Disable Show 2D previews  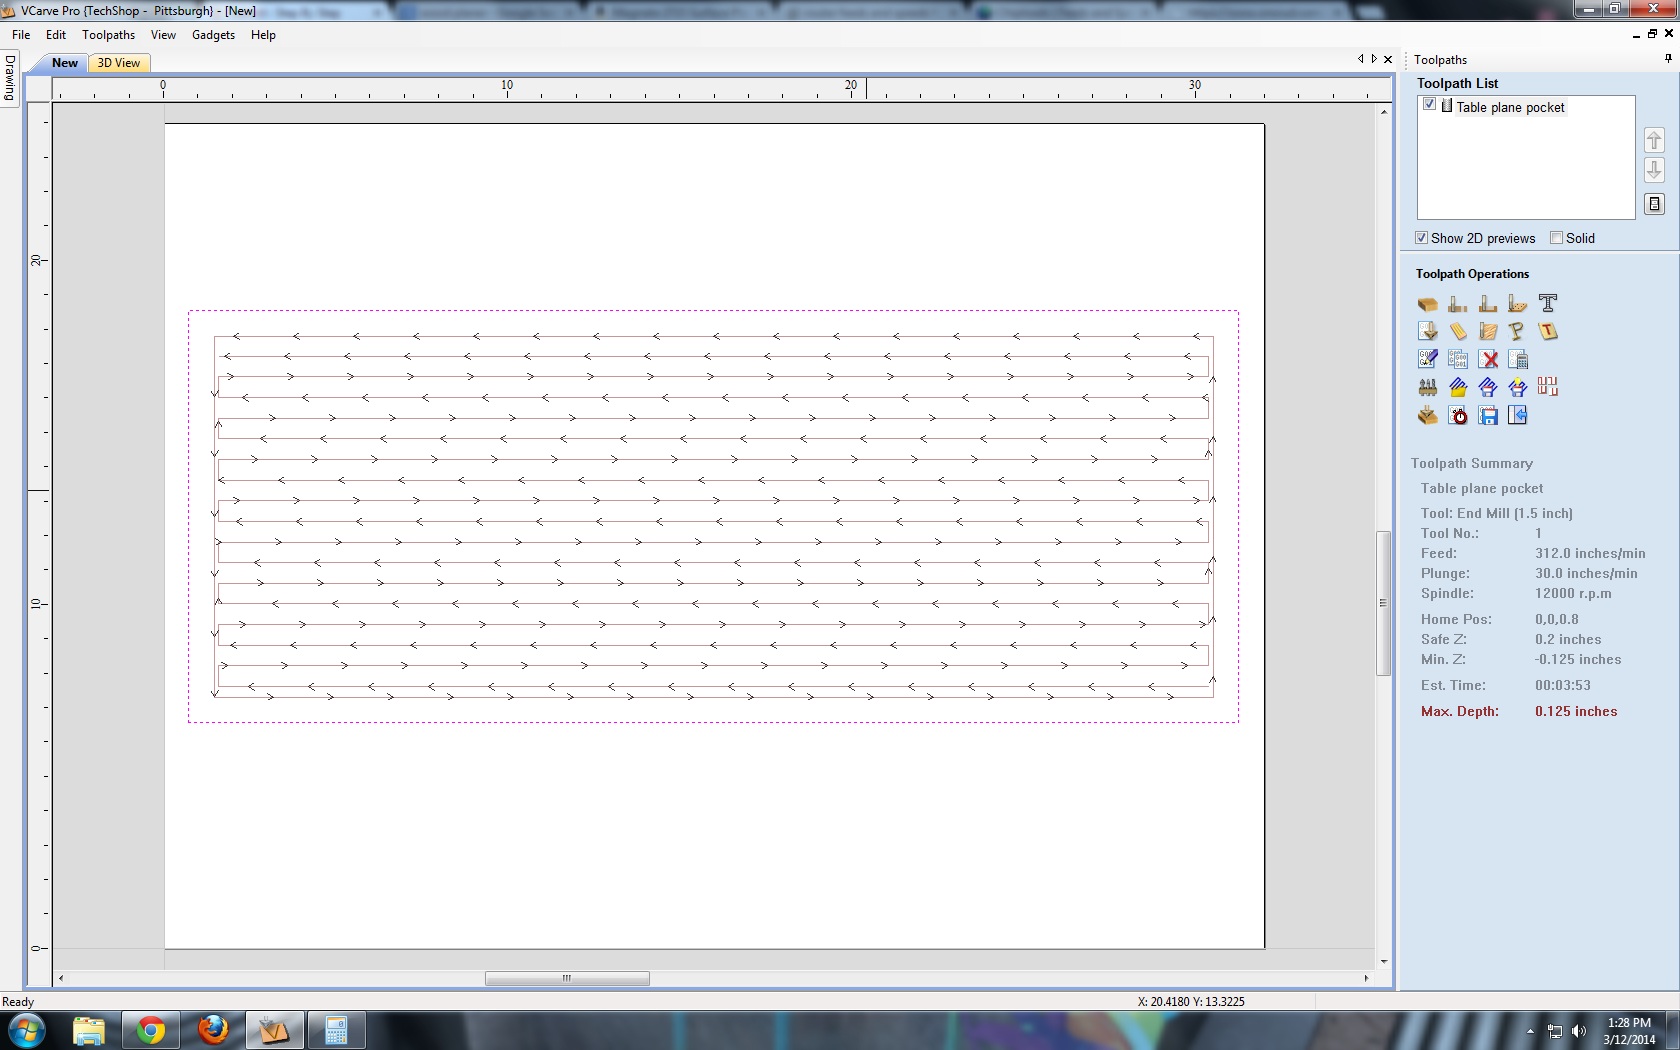click(x=1421, y=238)
